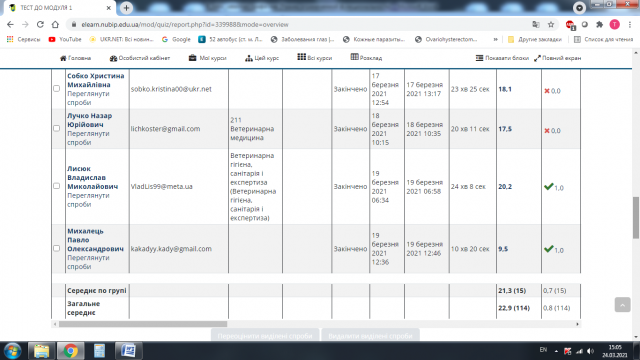640x360 pixels.
Task: Open the Google bookmark
Action: point(176,39)
